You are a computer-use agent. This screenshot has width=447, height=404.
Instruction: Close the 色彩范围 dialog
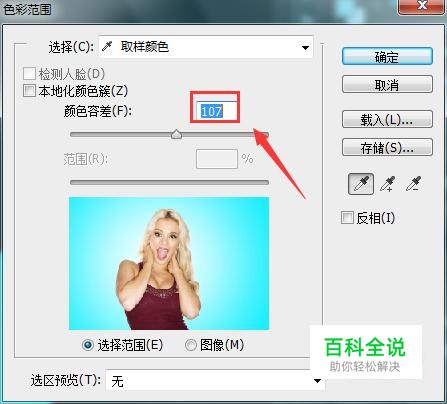pos(422,6)
